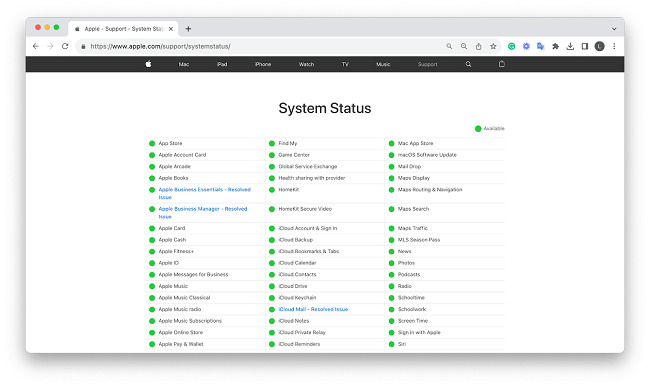Click the green status dot beside Find My
Viewport: 650px width, 387px height.
[x=272, y=143]
